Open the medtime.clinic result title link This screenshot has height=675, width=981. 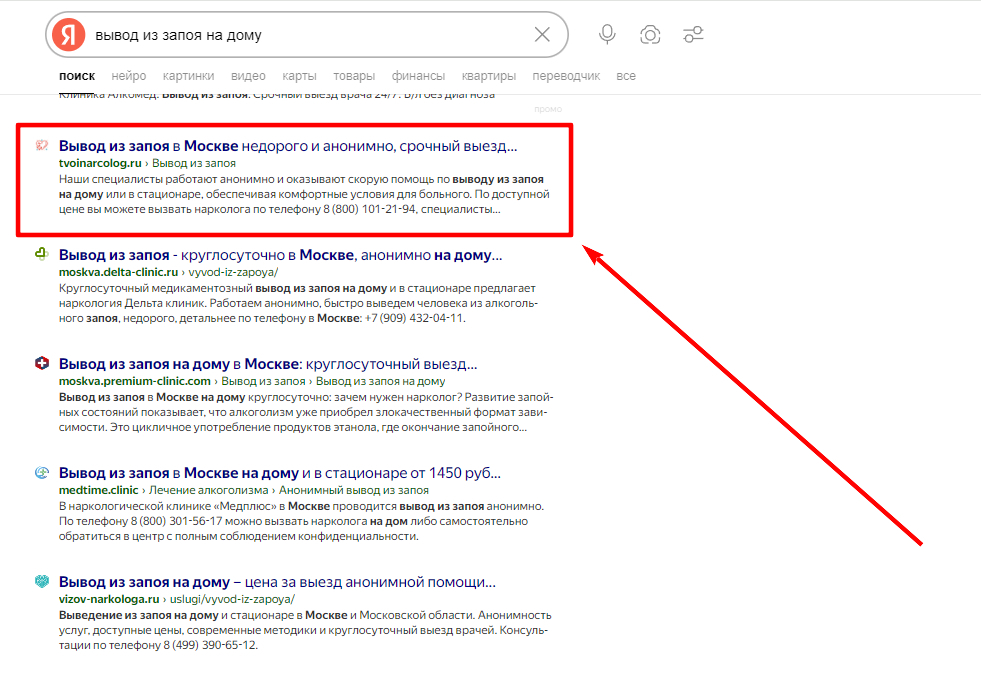point(280,473)
